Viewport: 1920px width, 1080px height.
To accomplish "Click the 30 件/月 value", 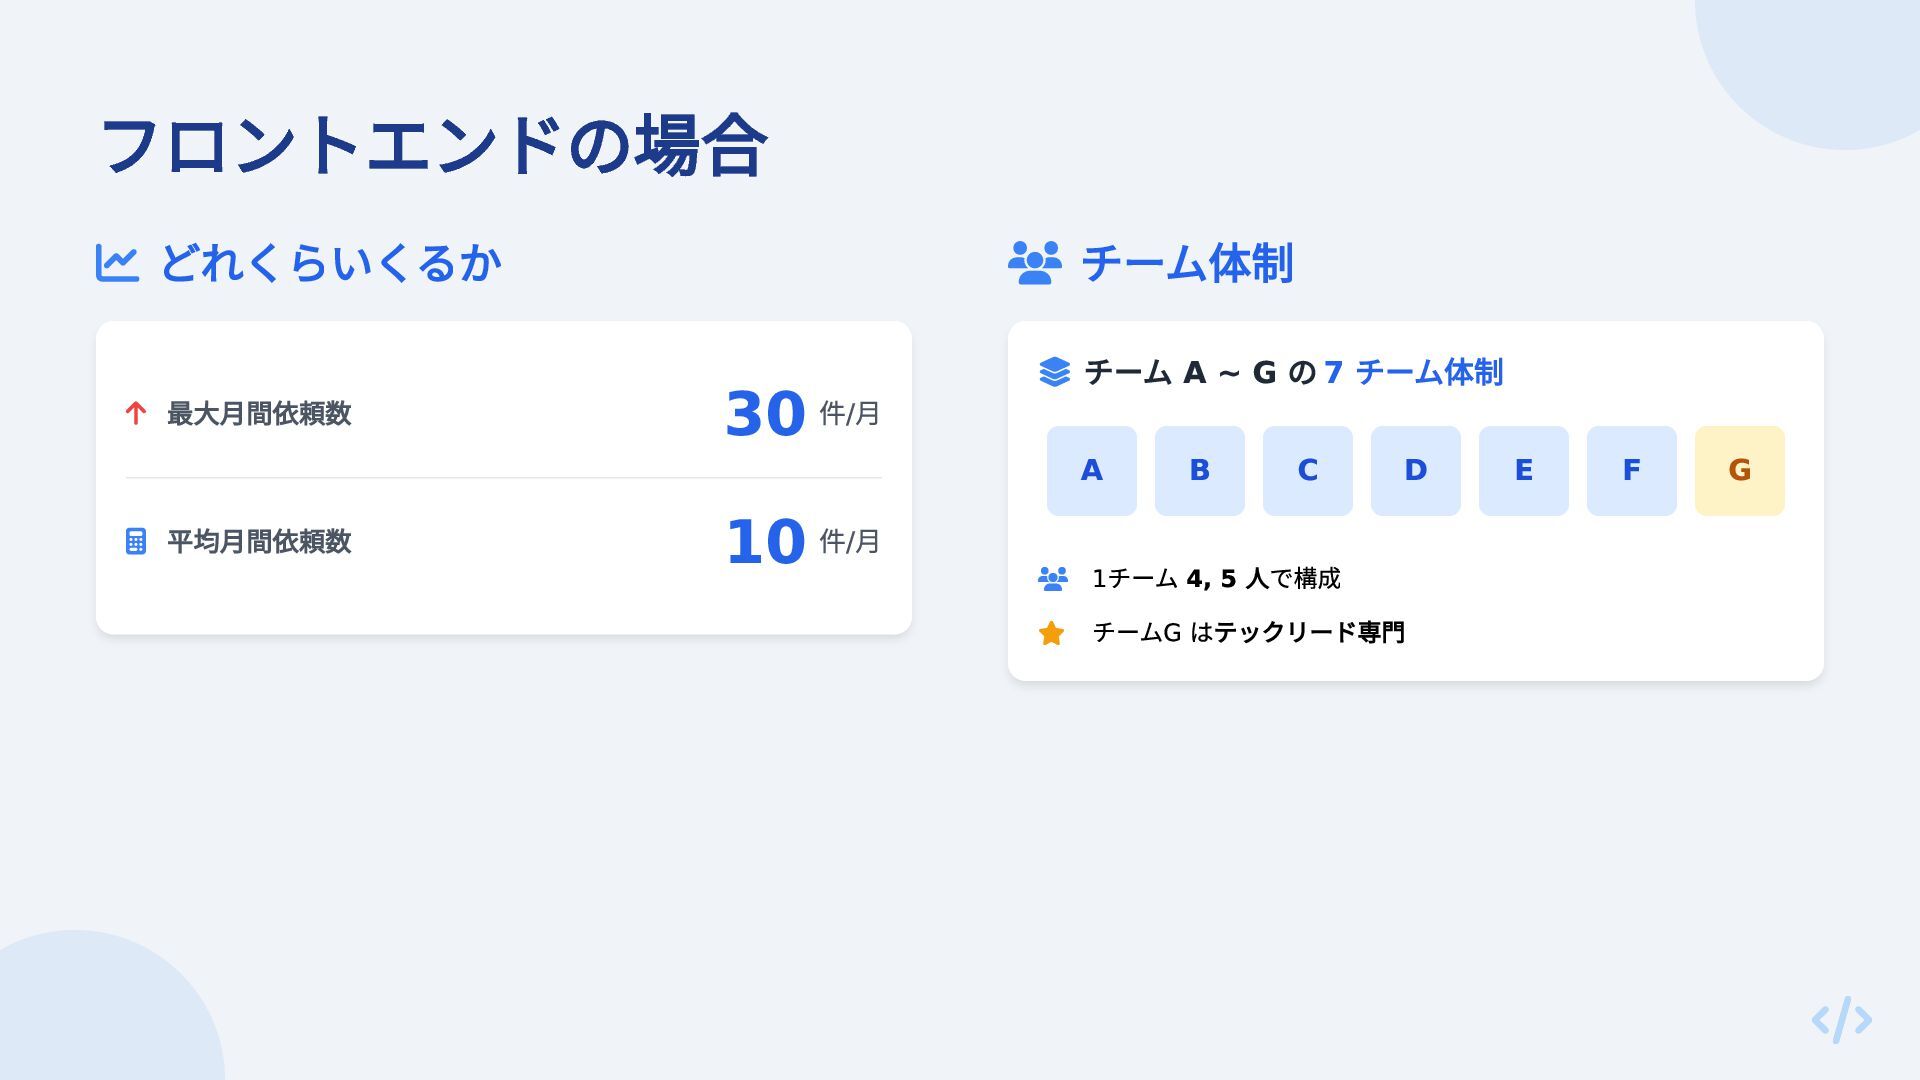I will click(803, 413).
